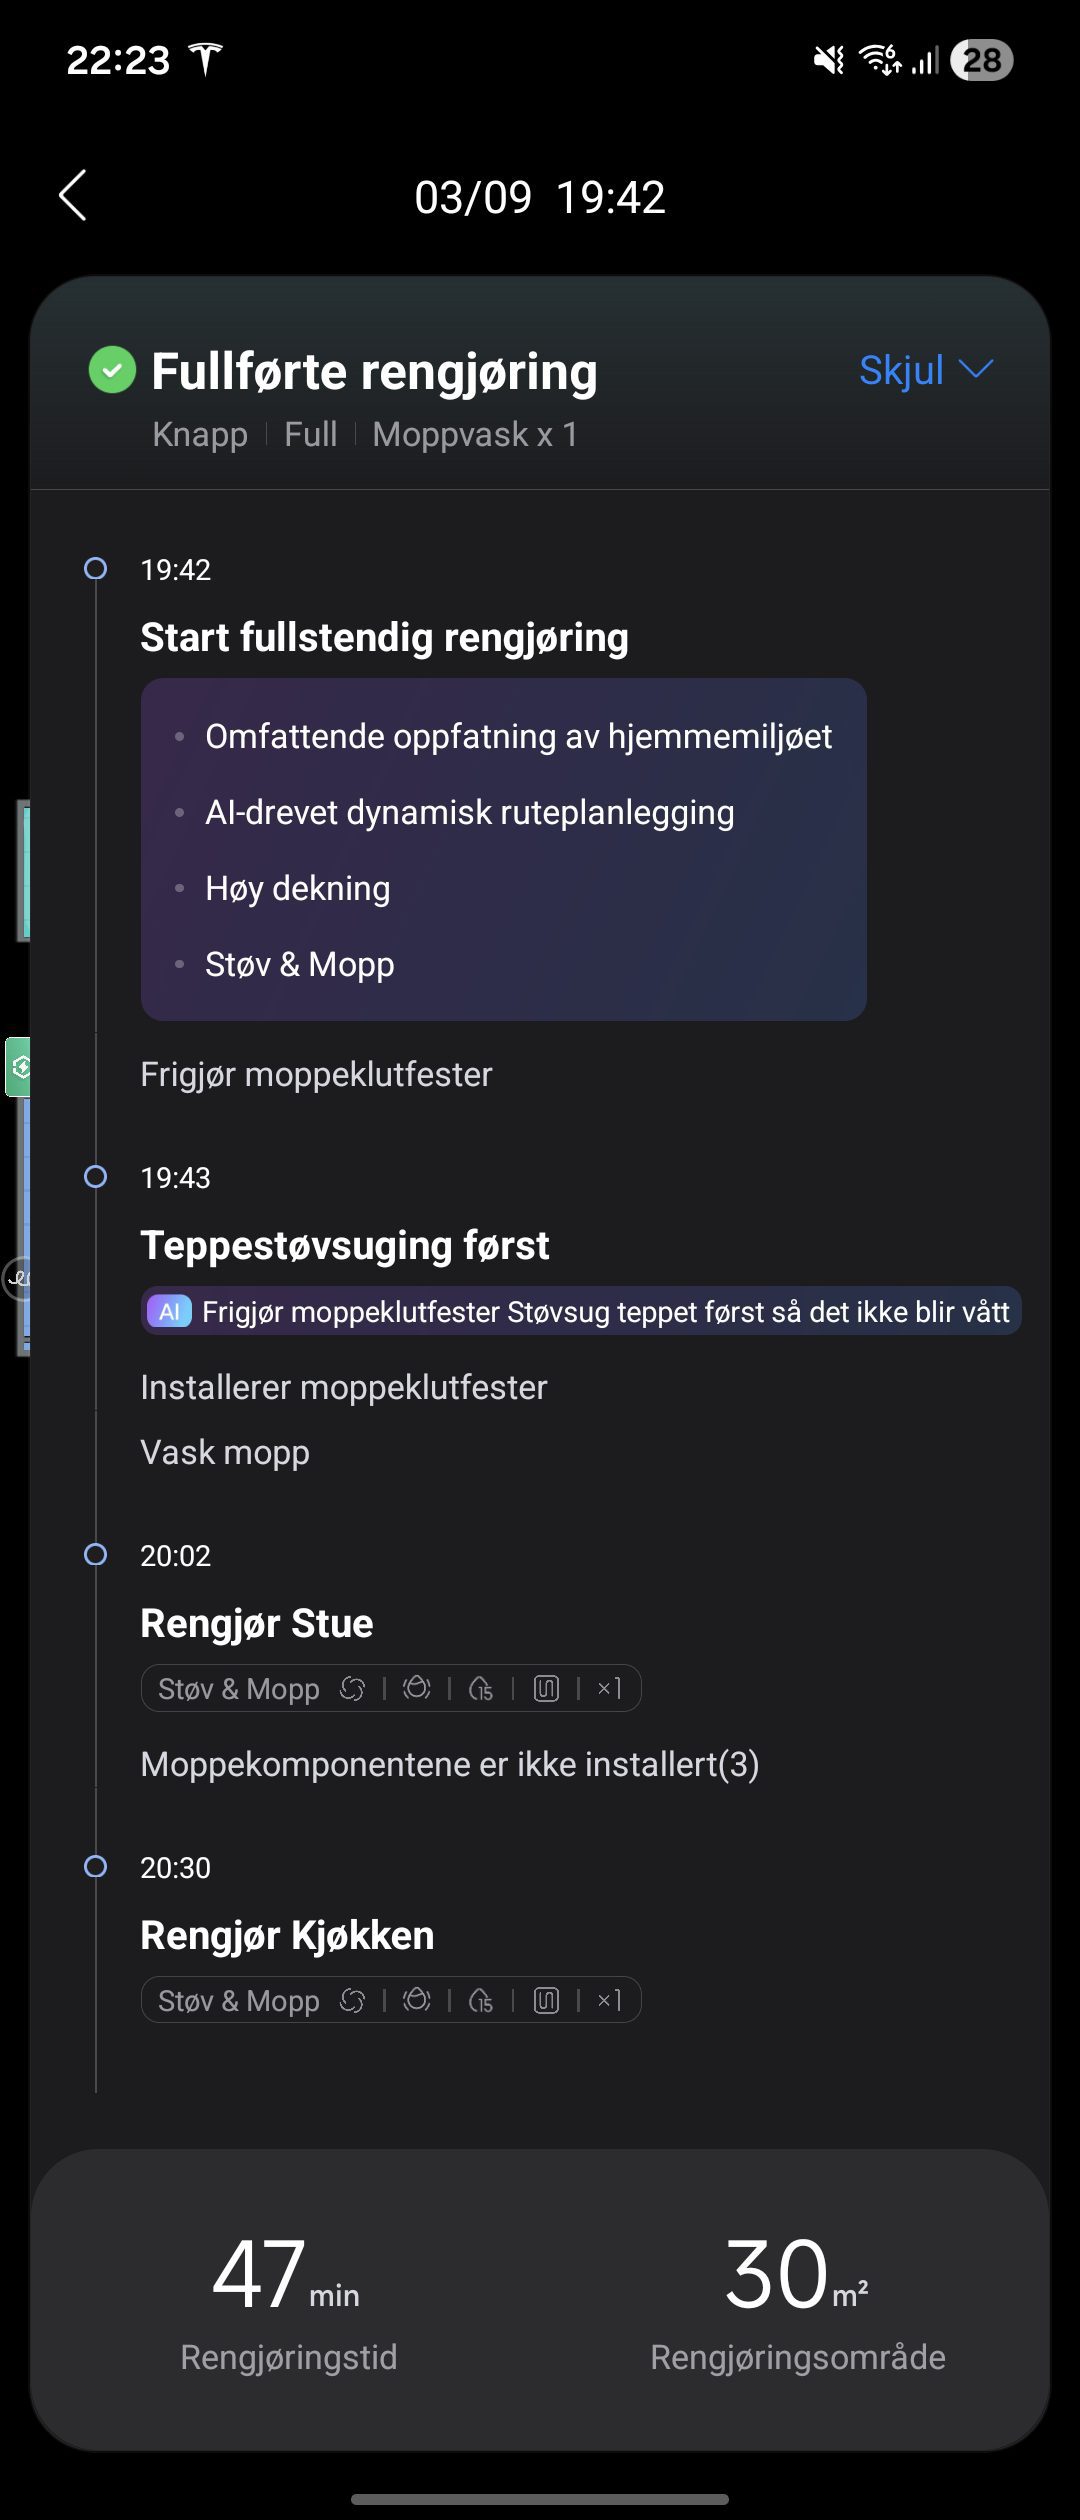Open the Rengjør Stue entry

(x=257, y=1624)
